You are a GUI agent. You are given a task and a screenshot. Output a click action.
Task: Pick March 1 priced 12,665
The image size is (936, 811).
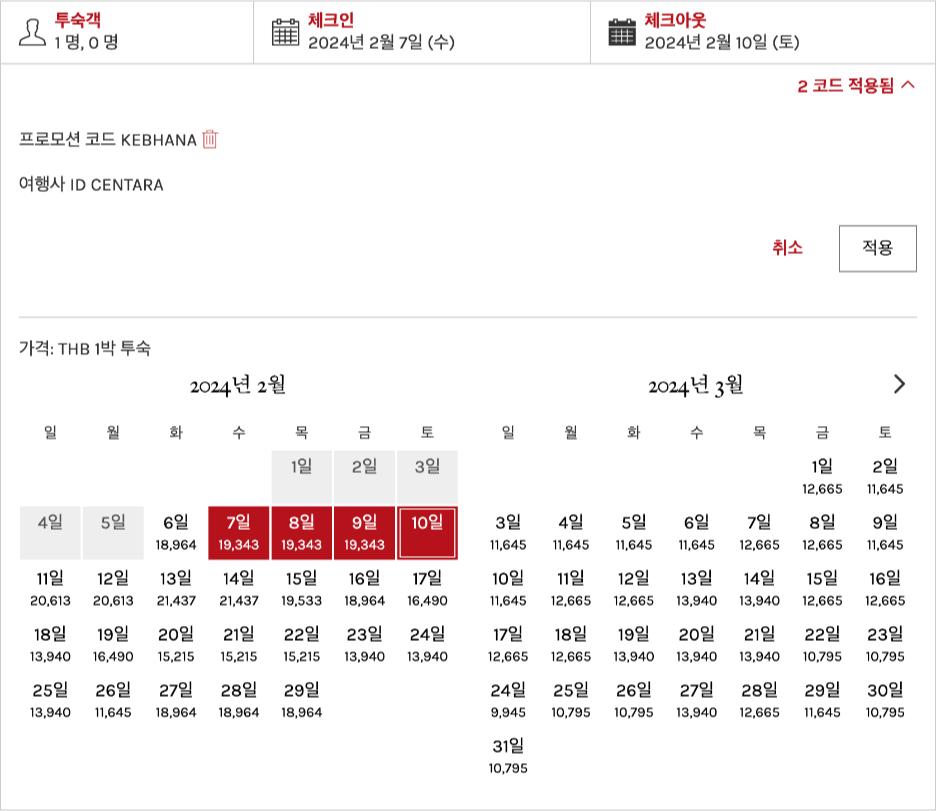point(822,477)
